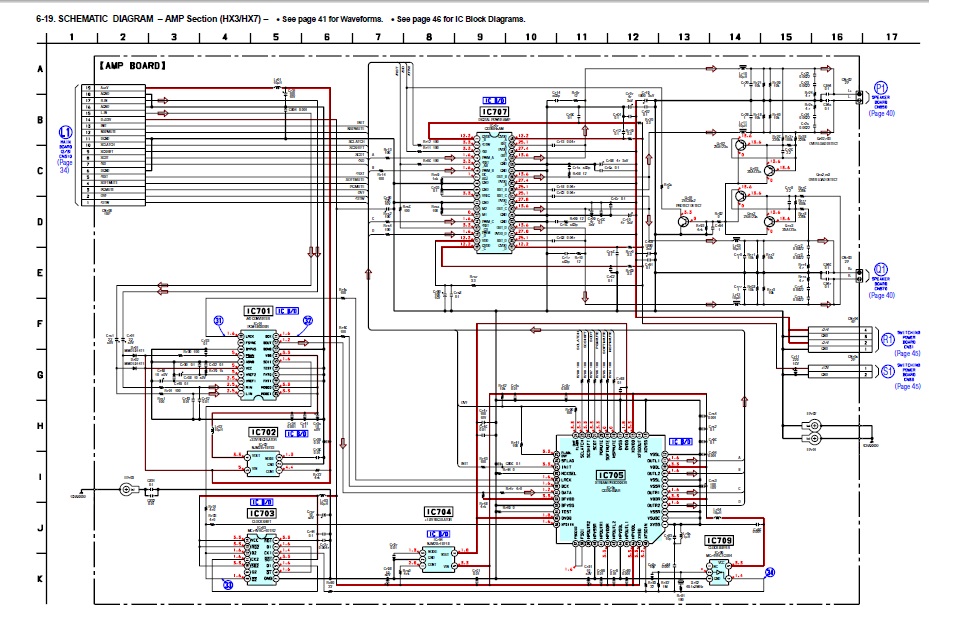Viewport: 960px width, 630px height.
Task: Select the J1 speaker board connector marker
Action: point(881,269)
